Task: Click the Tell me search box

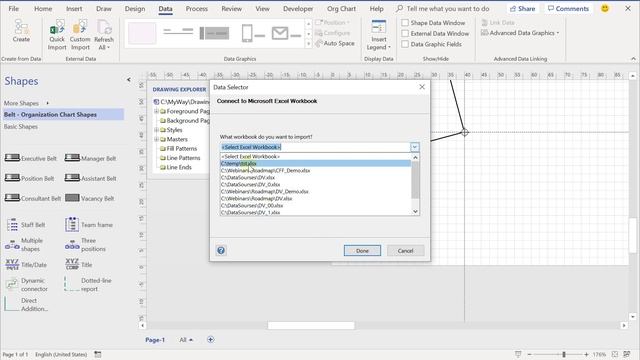Action: tap(443, 9)
